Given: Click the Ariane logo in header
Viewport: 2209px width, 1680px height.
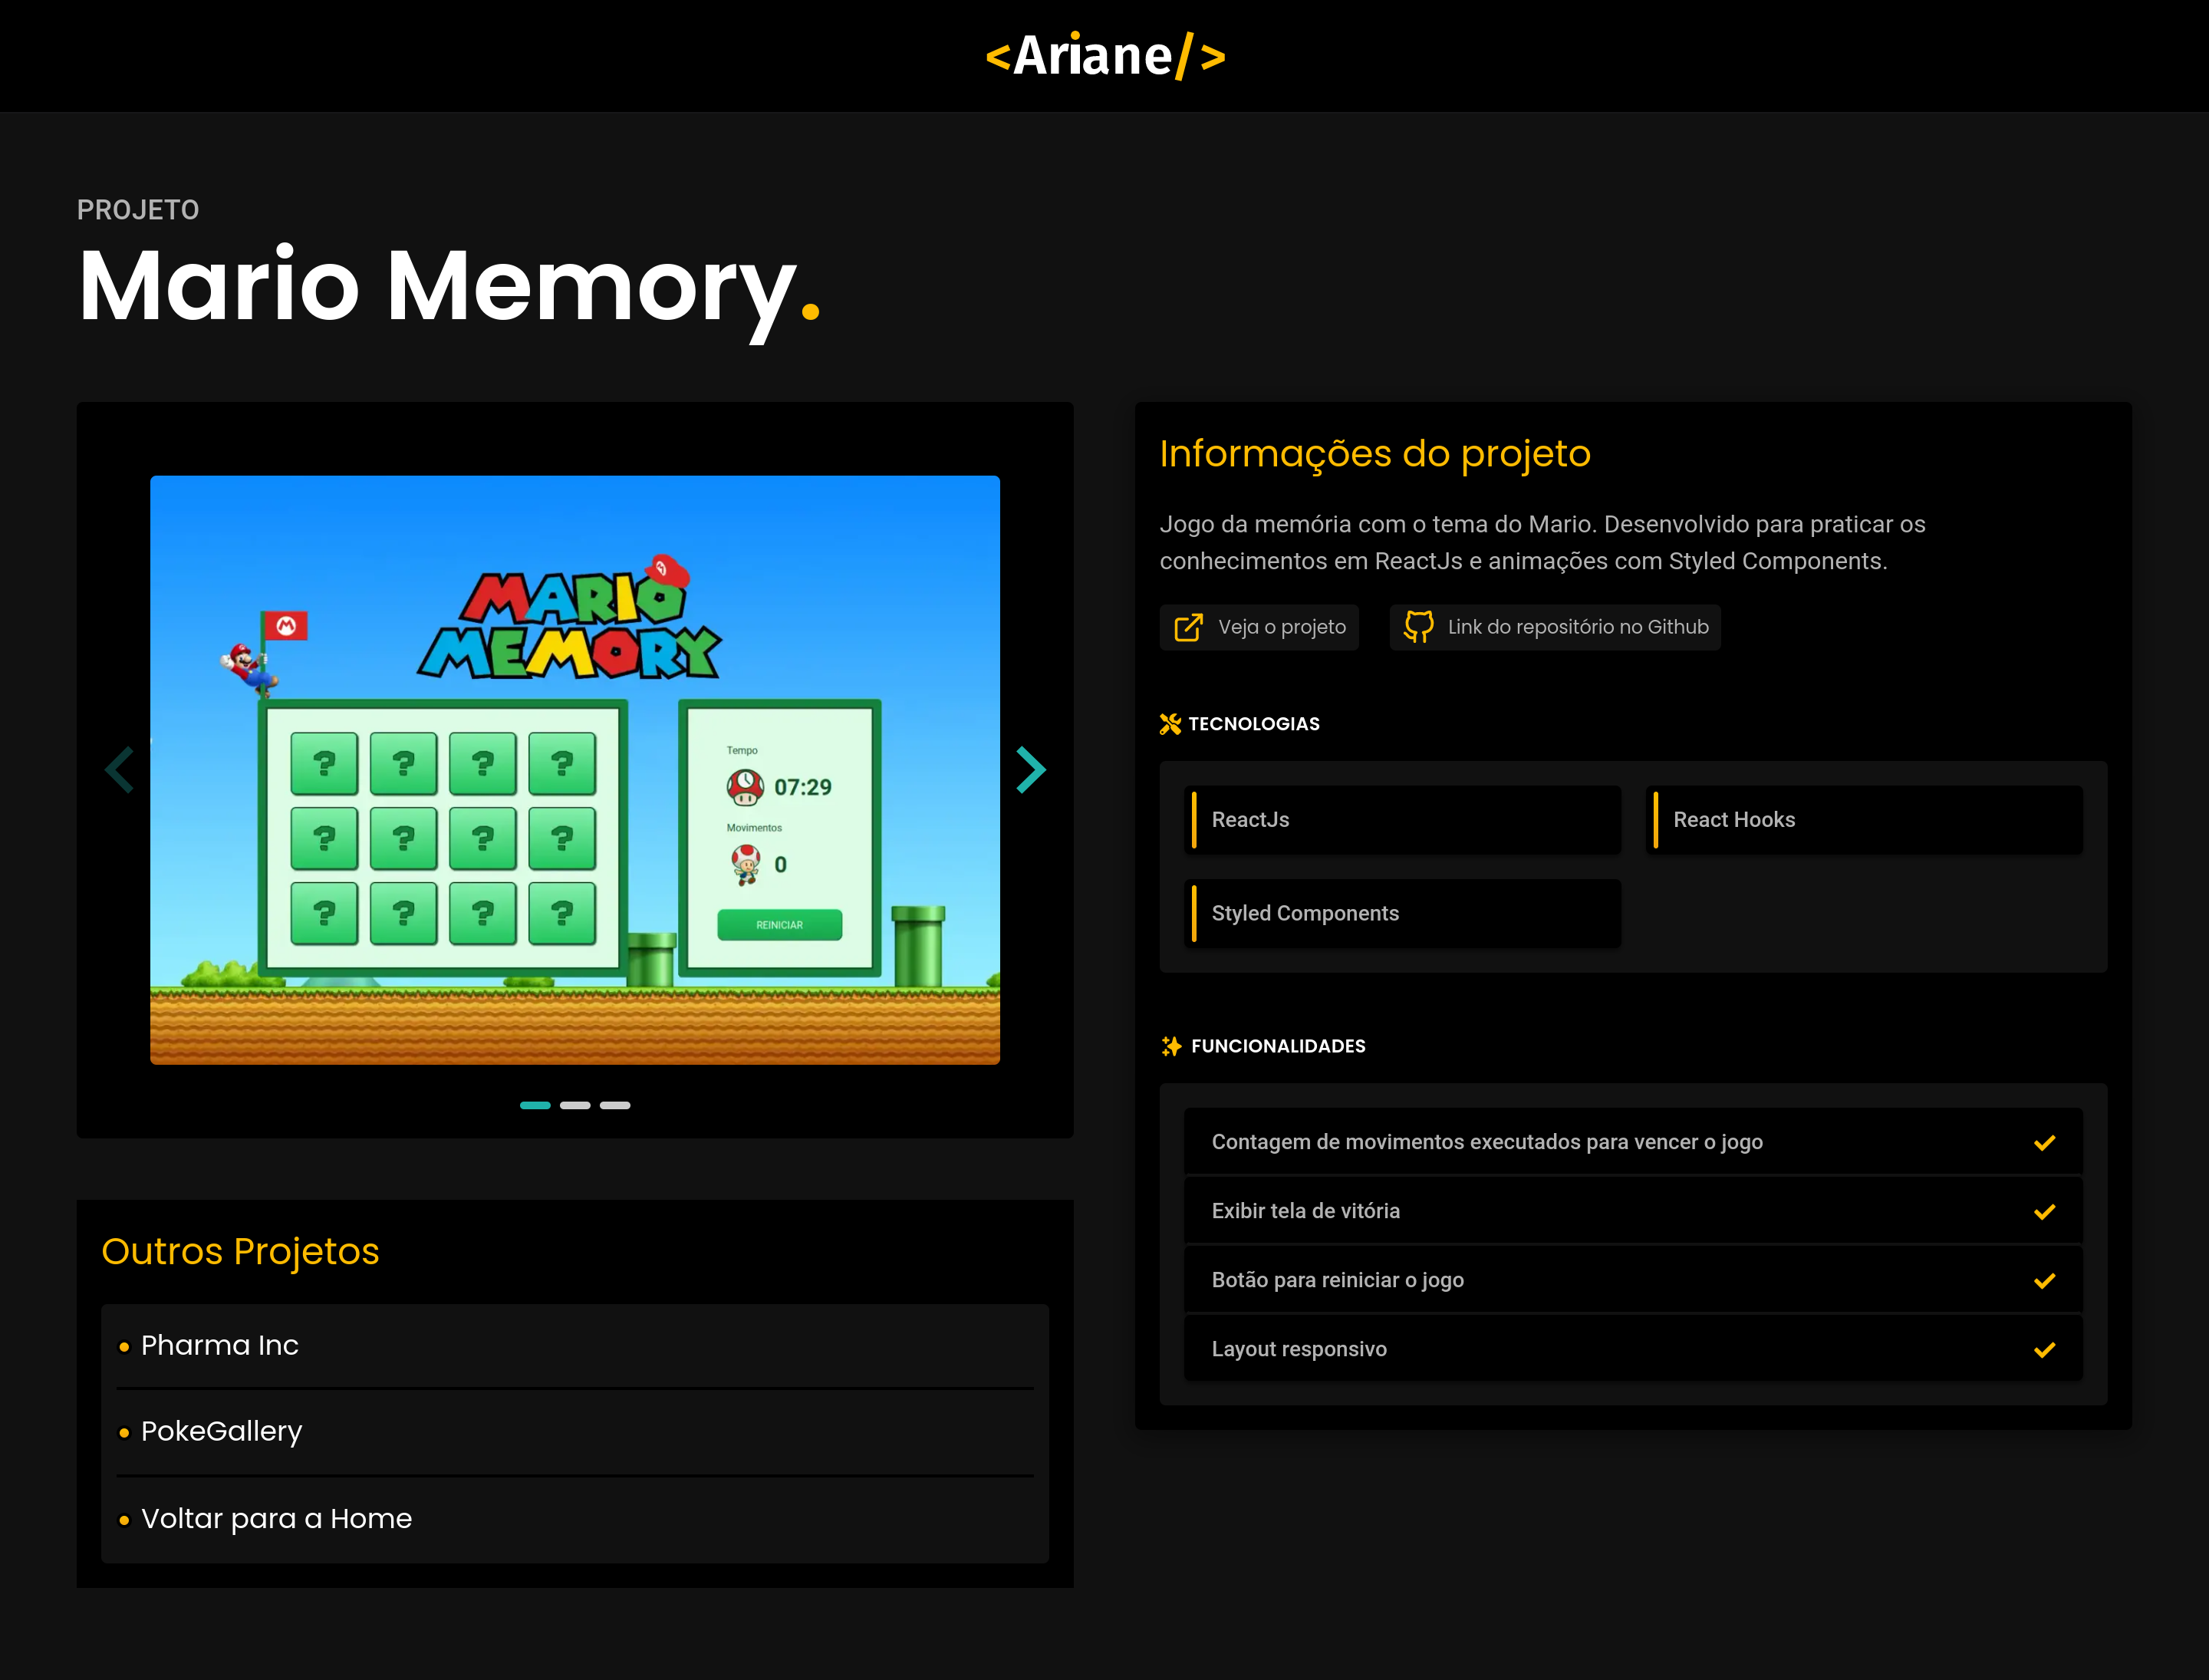Looking at the screenshot, I should 1105,56.
